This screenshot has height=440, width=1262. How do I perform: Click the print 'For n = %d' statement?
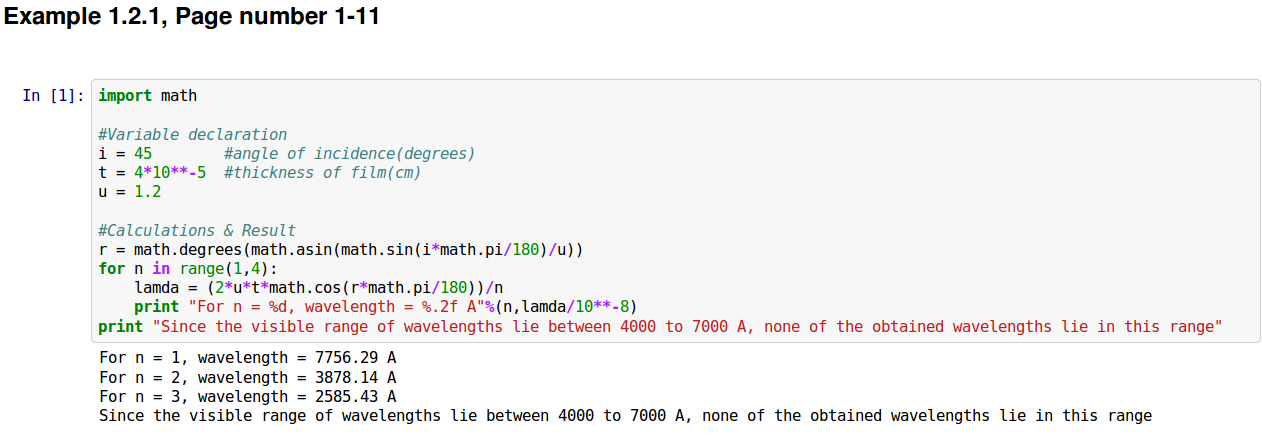coord(385,307)
